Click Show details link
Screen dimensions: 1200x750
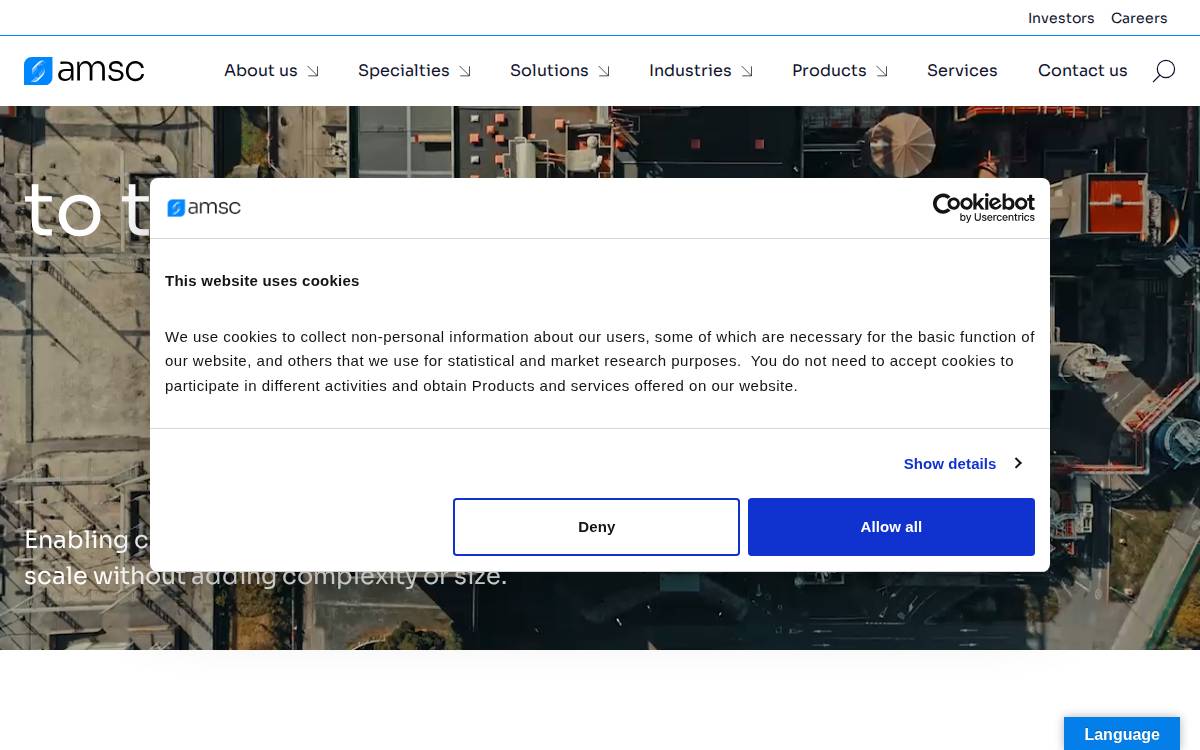(950, 463)
